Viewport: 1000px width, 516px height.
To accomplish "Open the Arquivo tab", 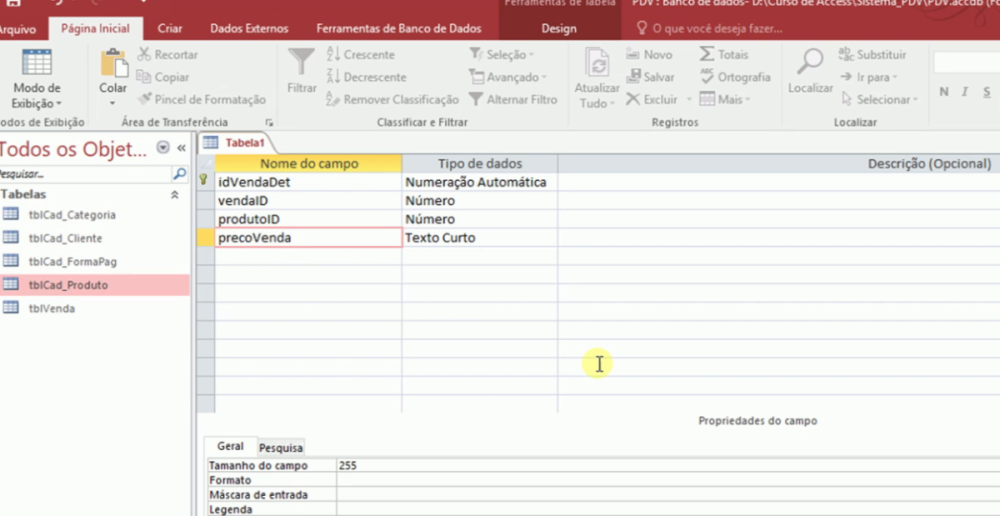I will [17, 29].
